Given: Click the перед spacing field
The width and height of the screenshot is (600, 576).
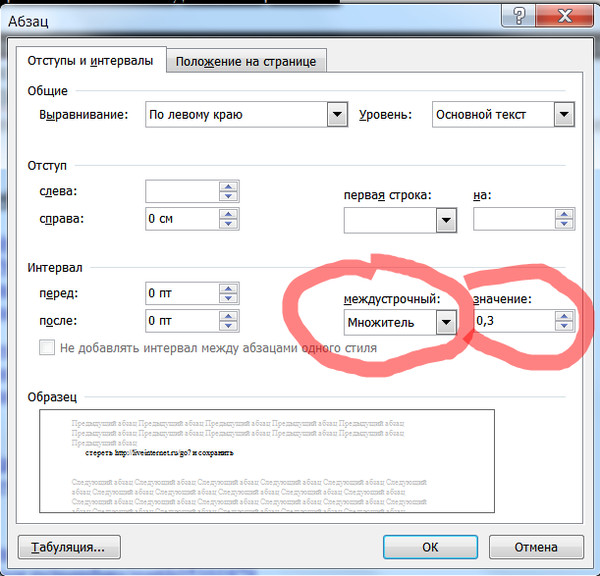Looking at the screenshot, I should point(182,293).
